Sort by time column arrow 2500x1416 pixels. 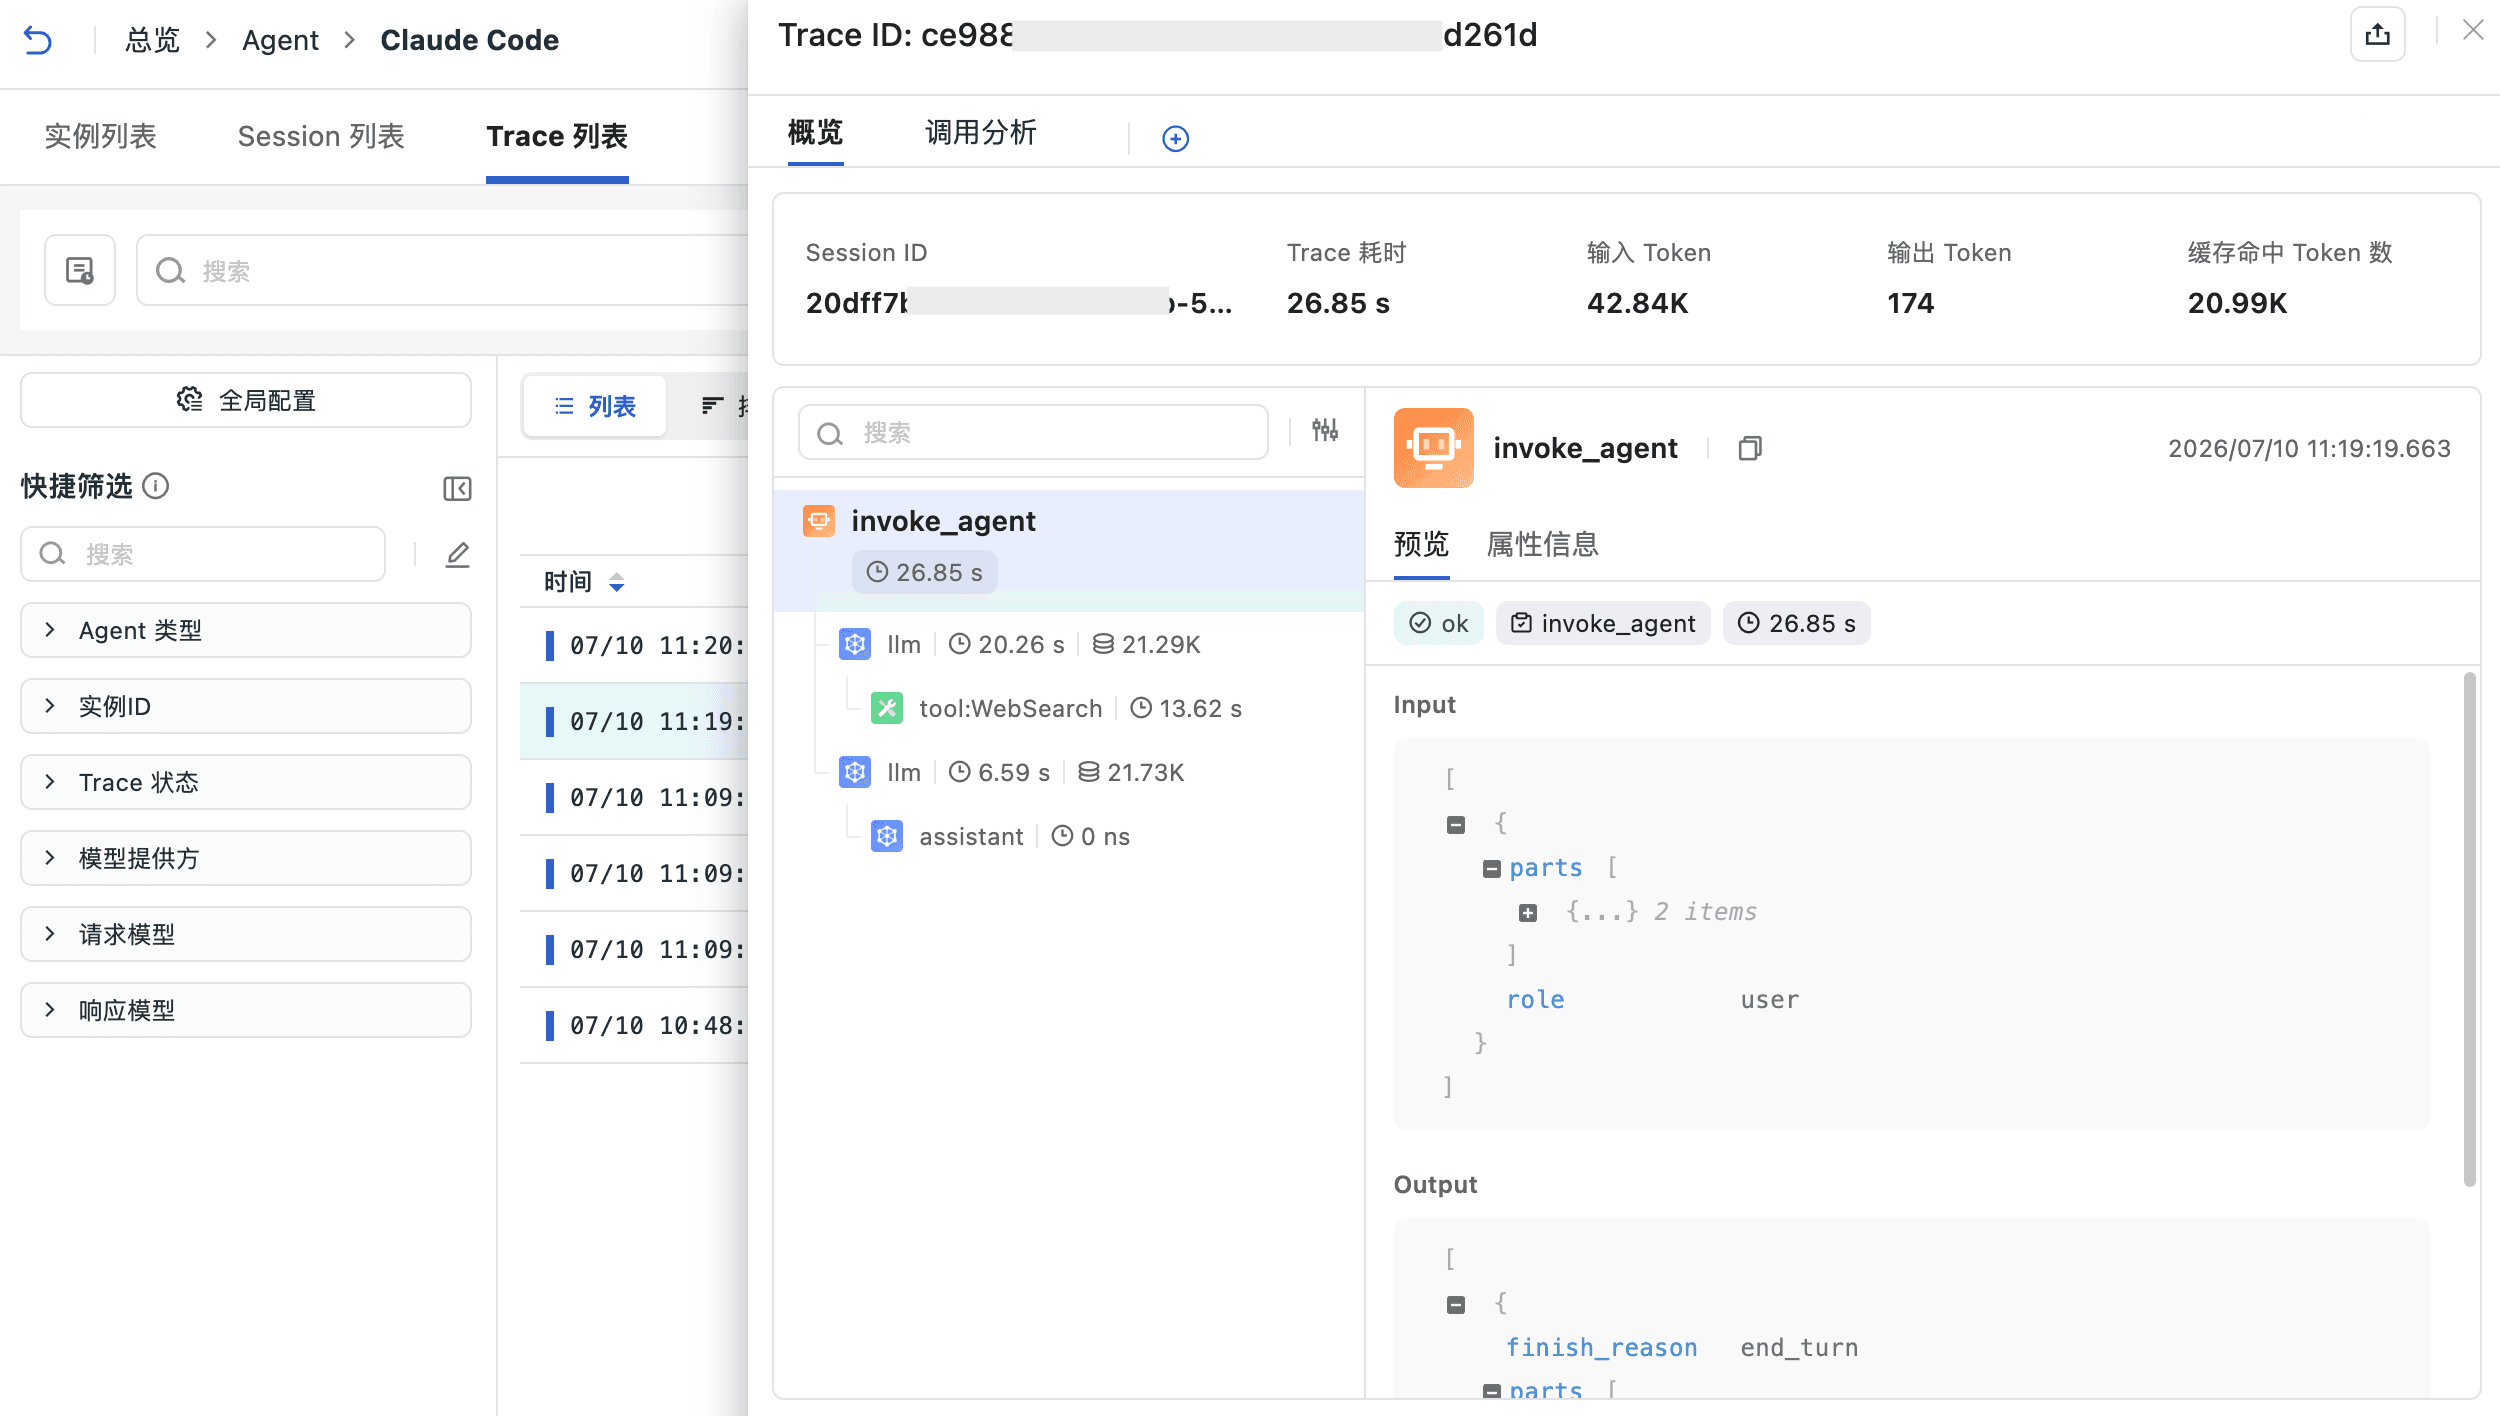(616, 582)
